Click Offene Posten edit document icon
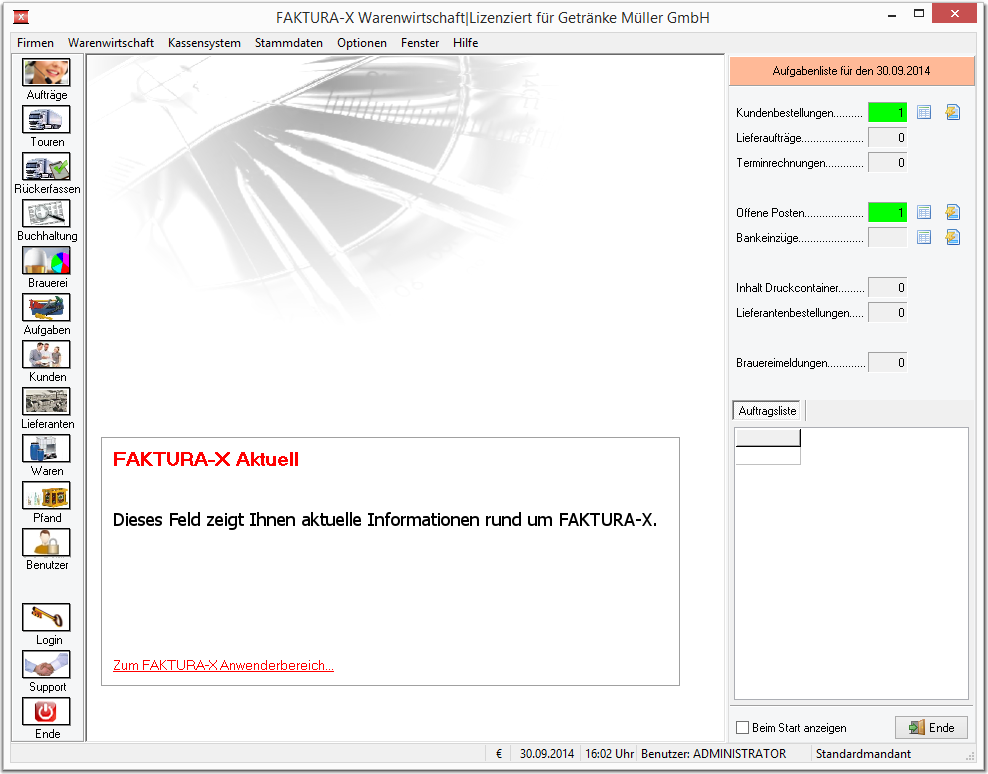Image resolution: width=988 pixels, height=774 pixels. pos(952,212)
